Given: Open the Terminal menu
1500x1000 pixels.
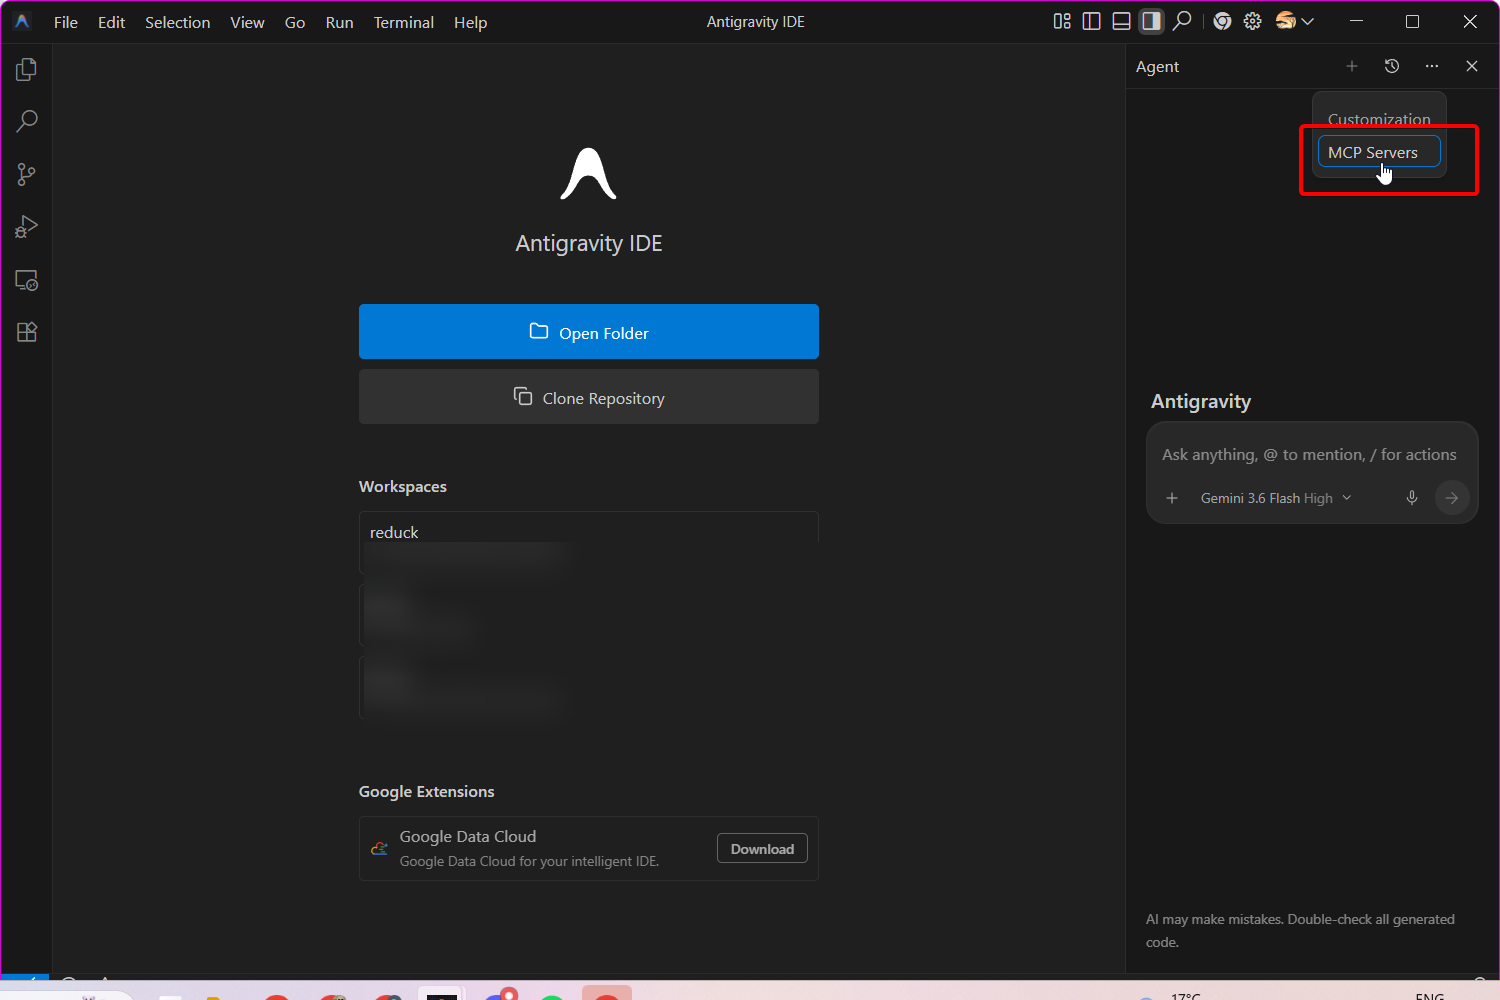Looking at the screenshot, I should 404,22.
